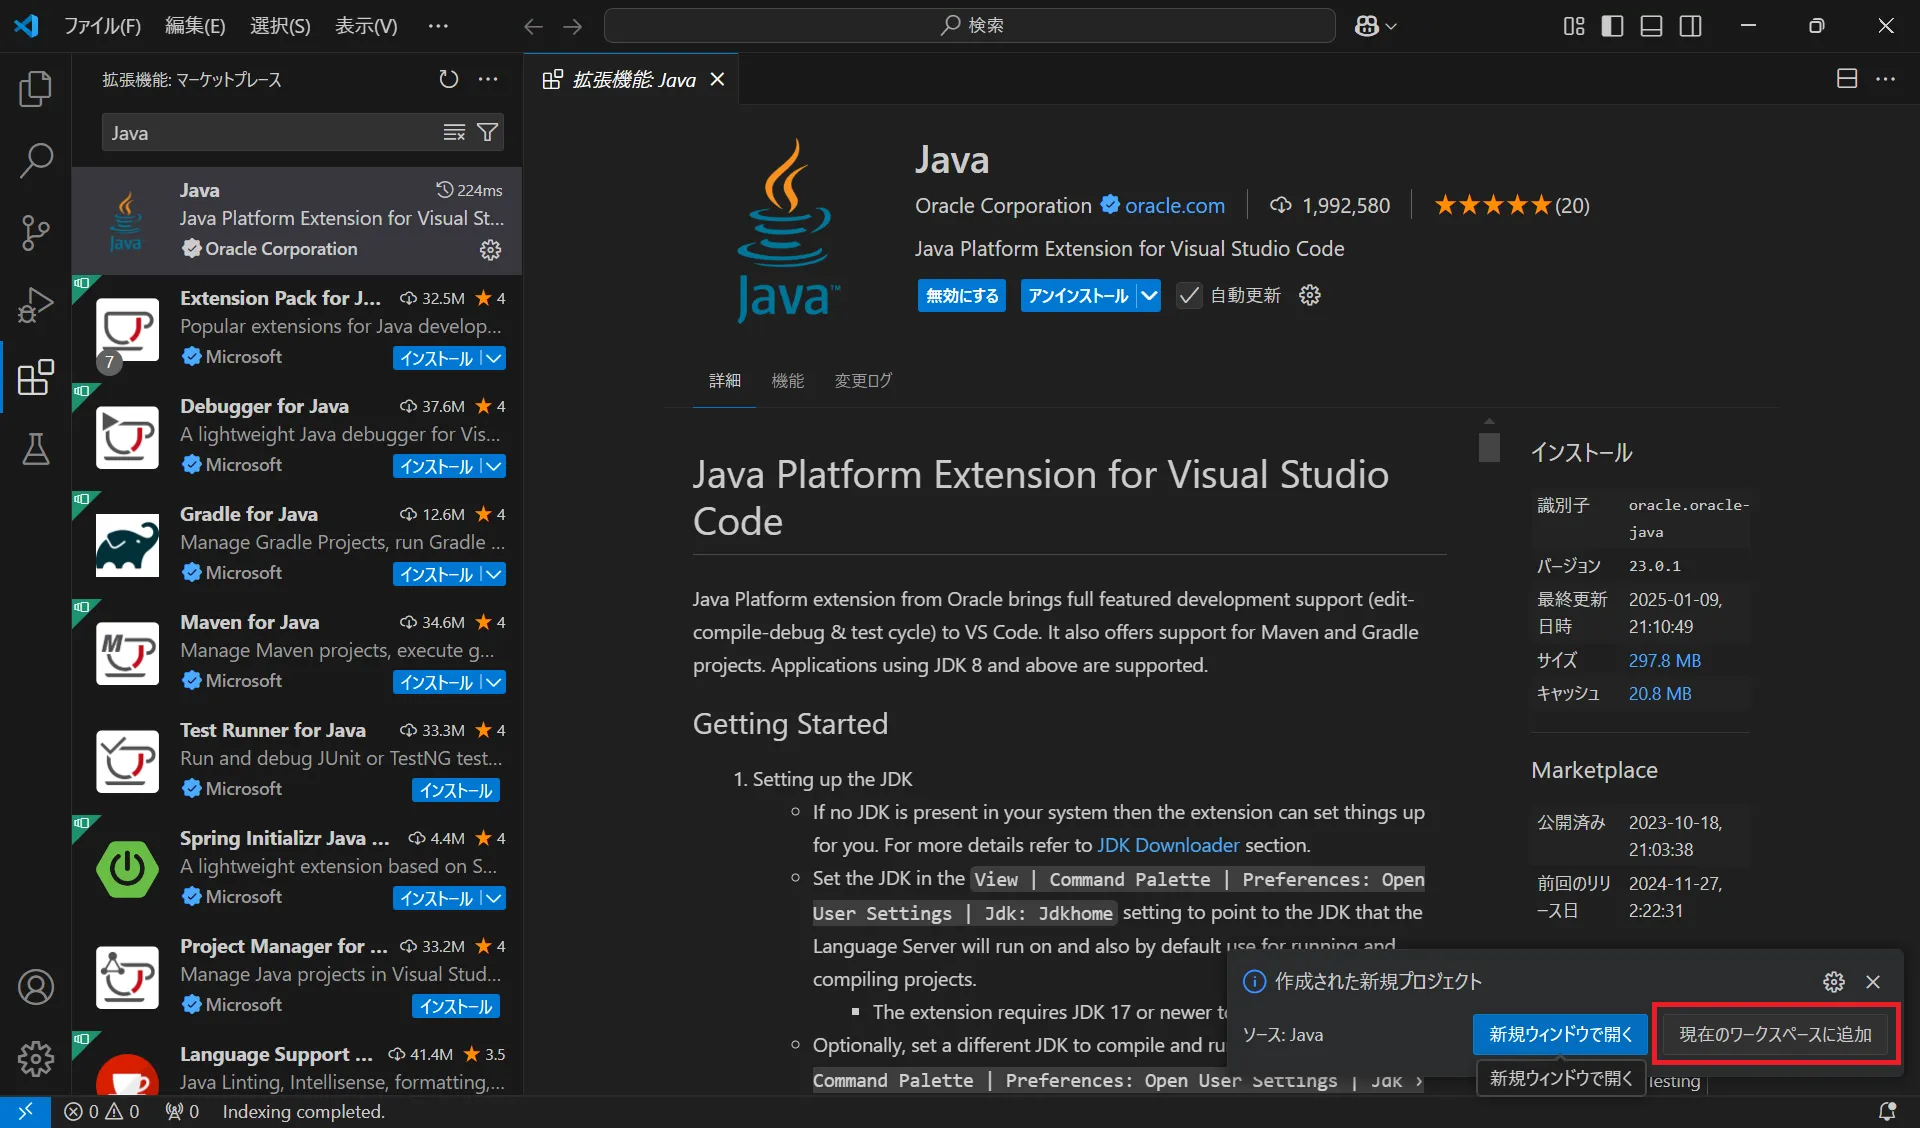1920x1128 pixels.
Task: Toggle secondary side bar visibility
Action: (1691, 26)
